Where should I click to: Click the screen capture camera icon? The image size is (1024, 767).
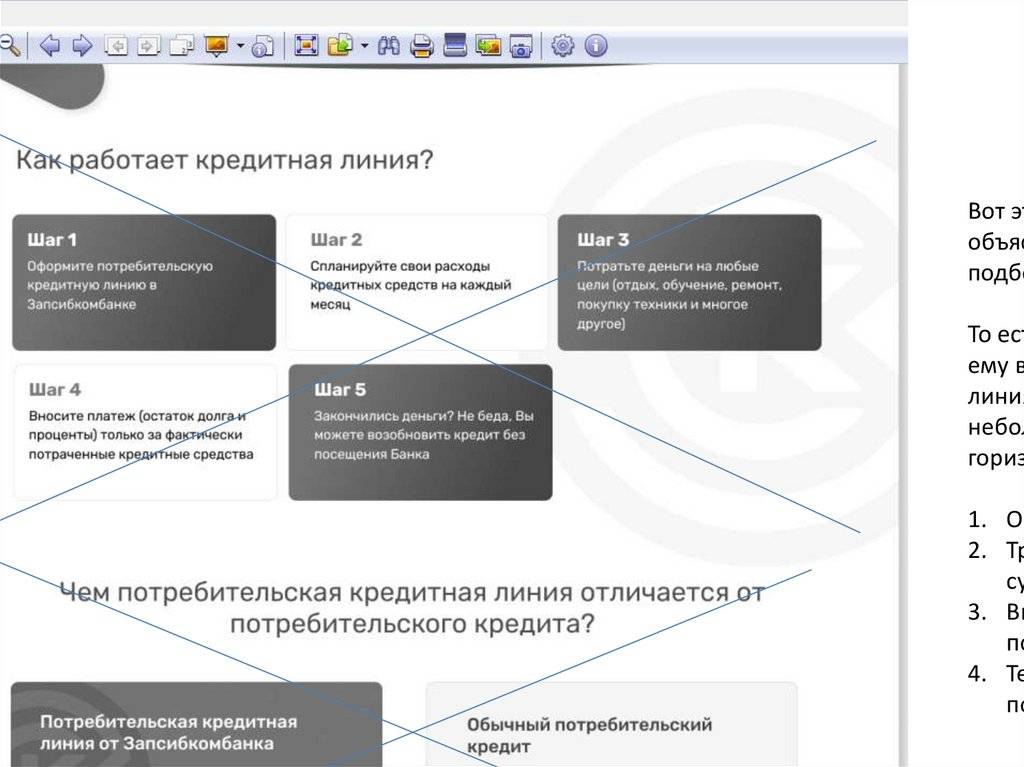tap(520, 46)
